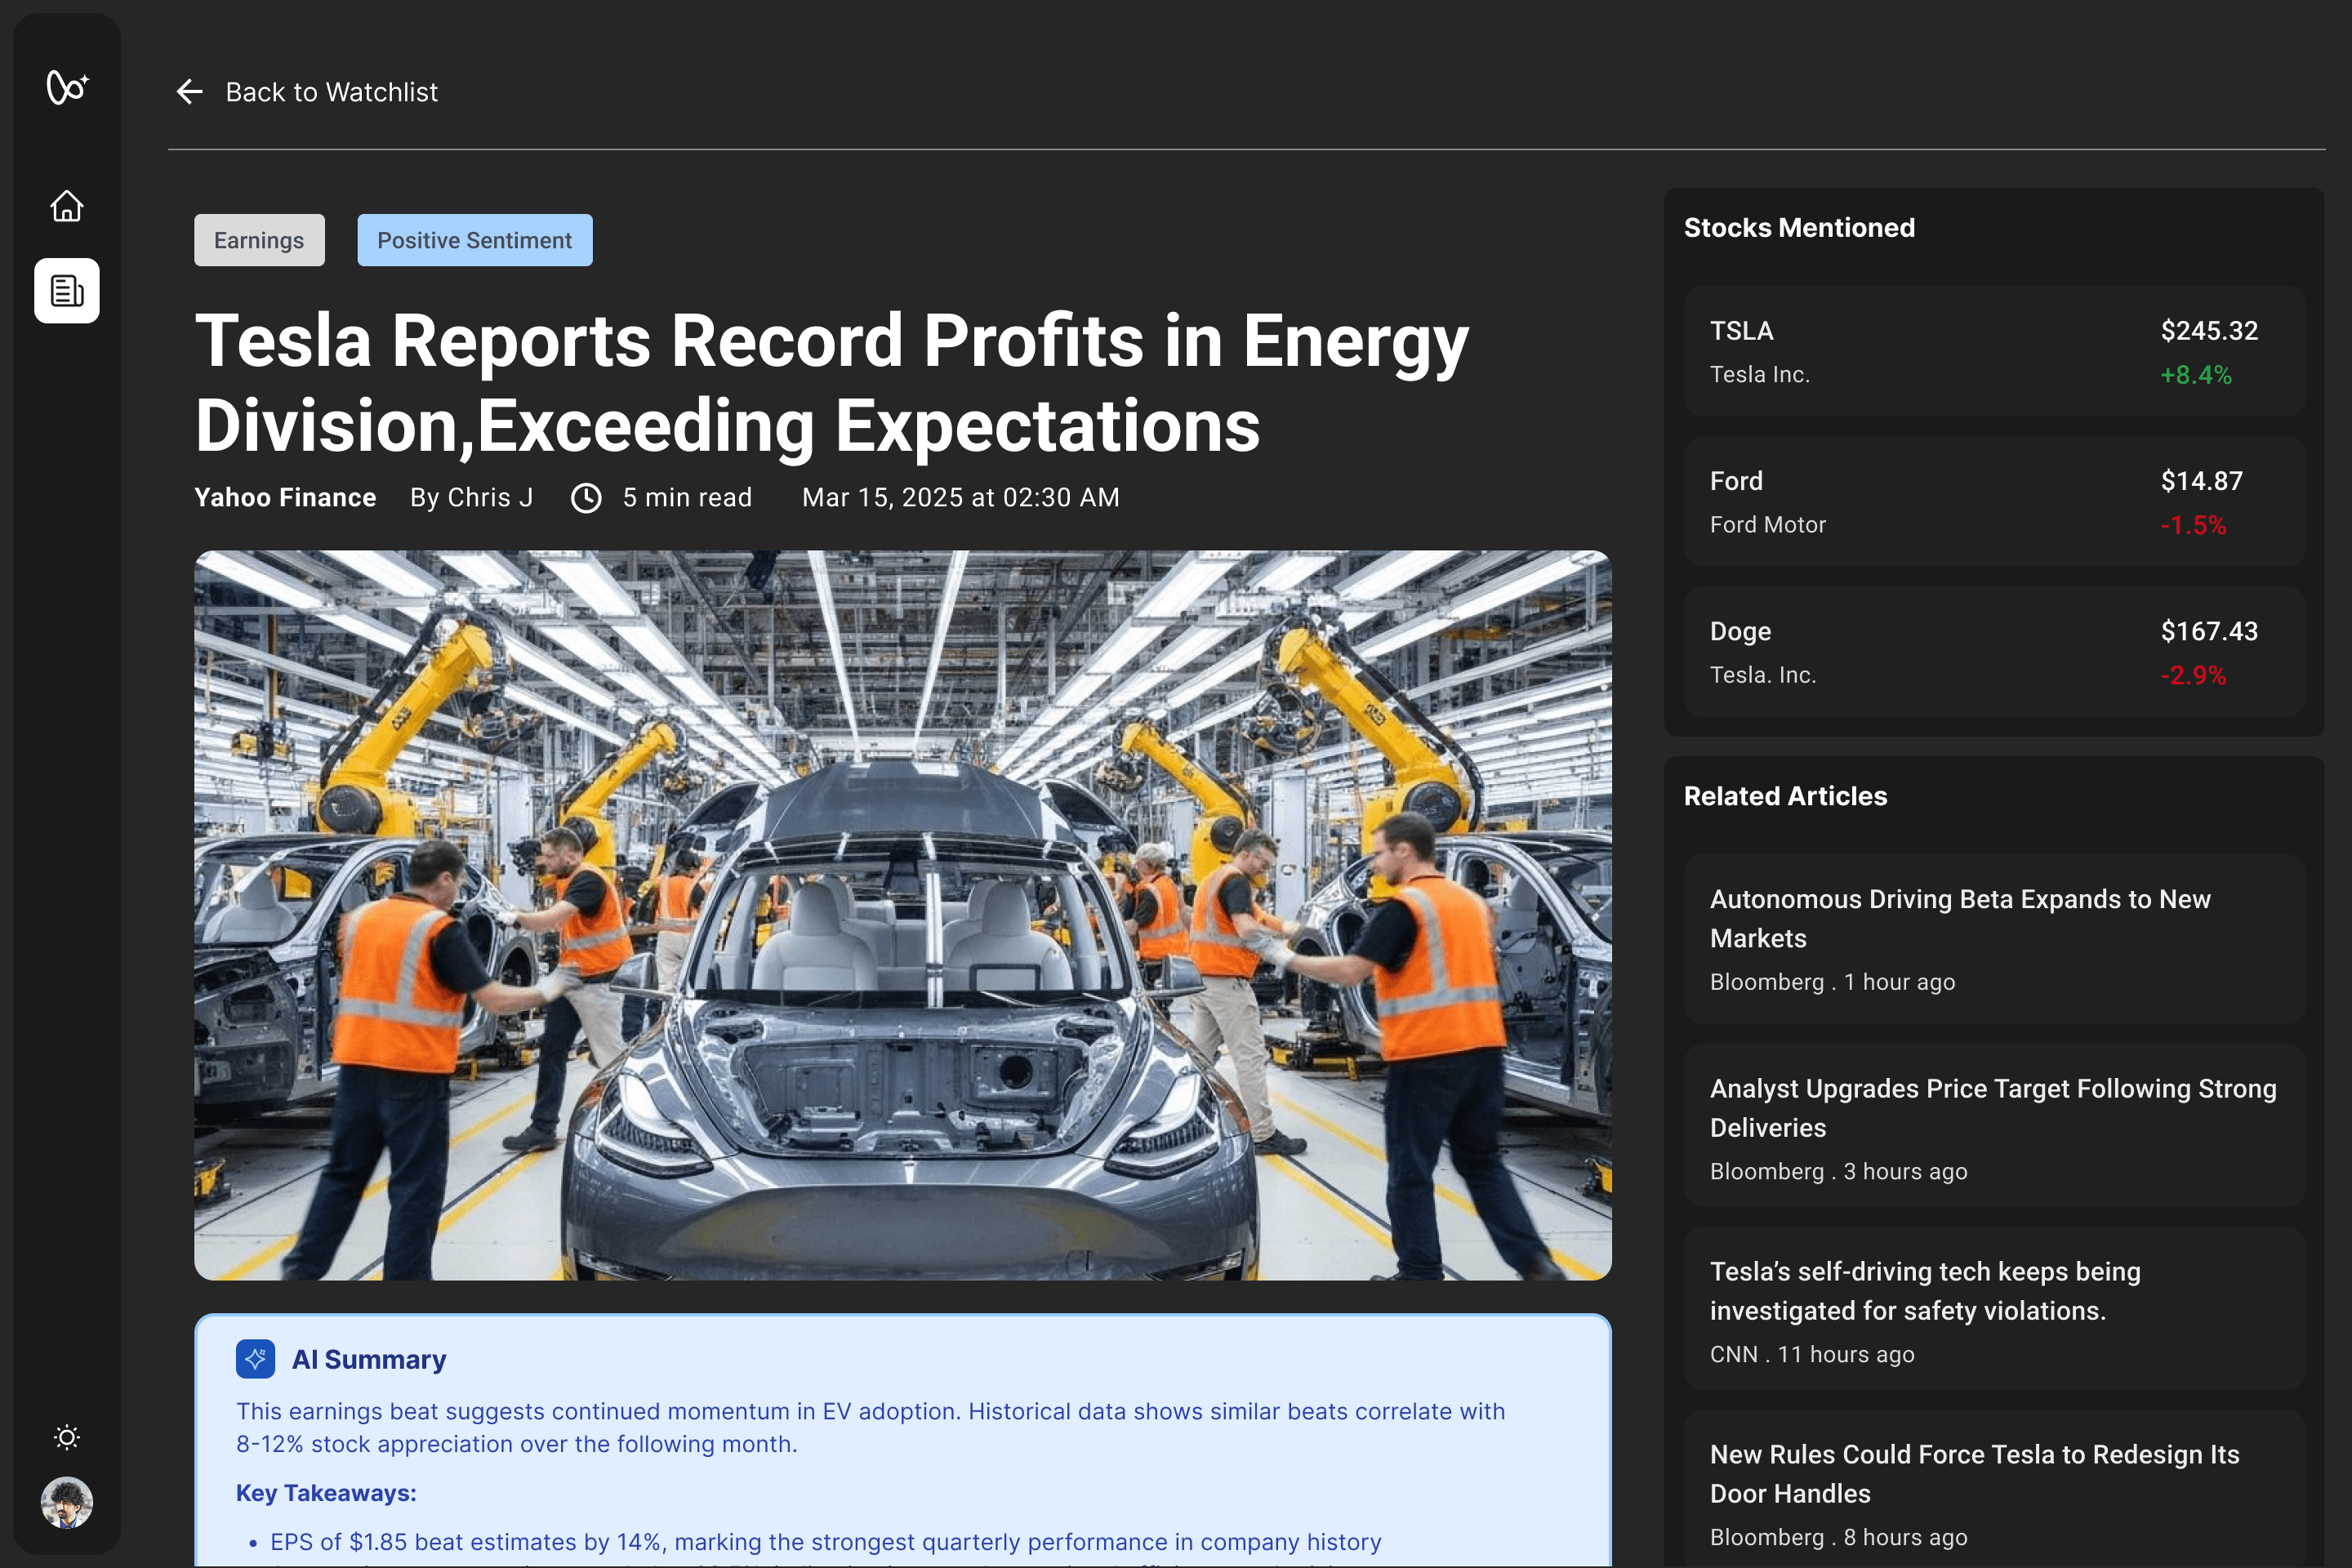Image resolution: width=2352 pixels, height=1568 pixels.
Task: Click the app logo in sidebar
Action: pos(67,88)
